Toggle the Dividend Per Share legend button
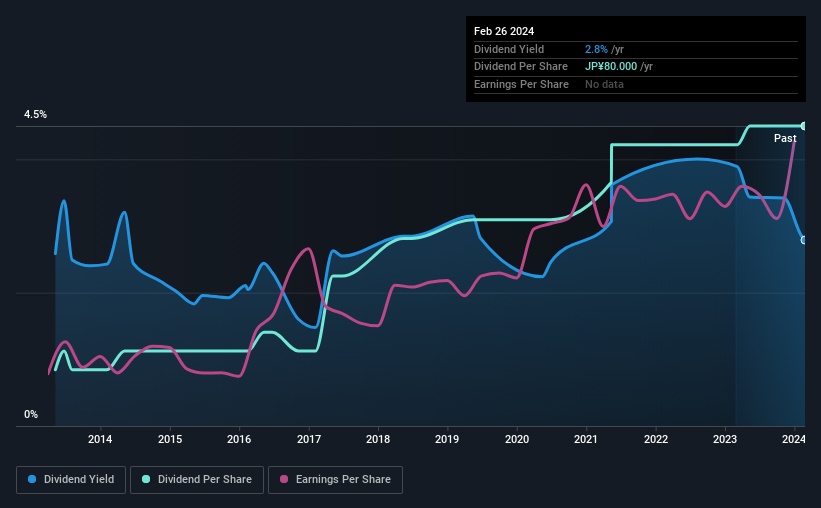 point(197,480)
